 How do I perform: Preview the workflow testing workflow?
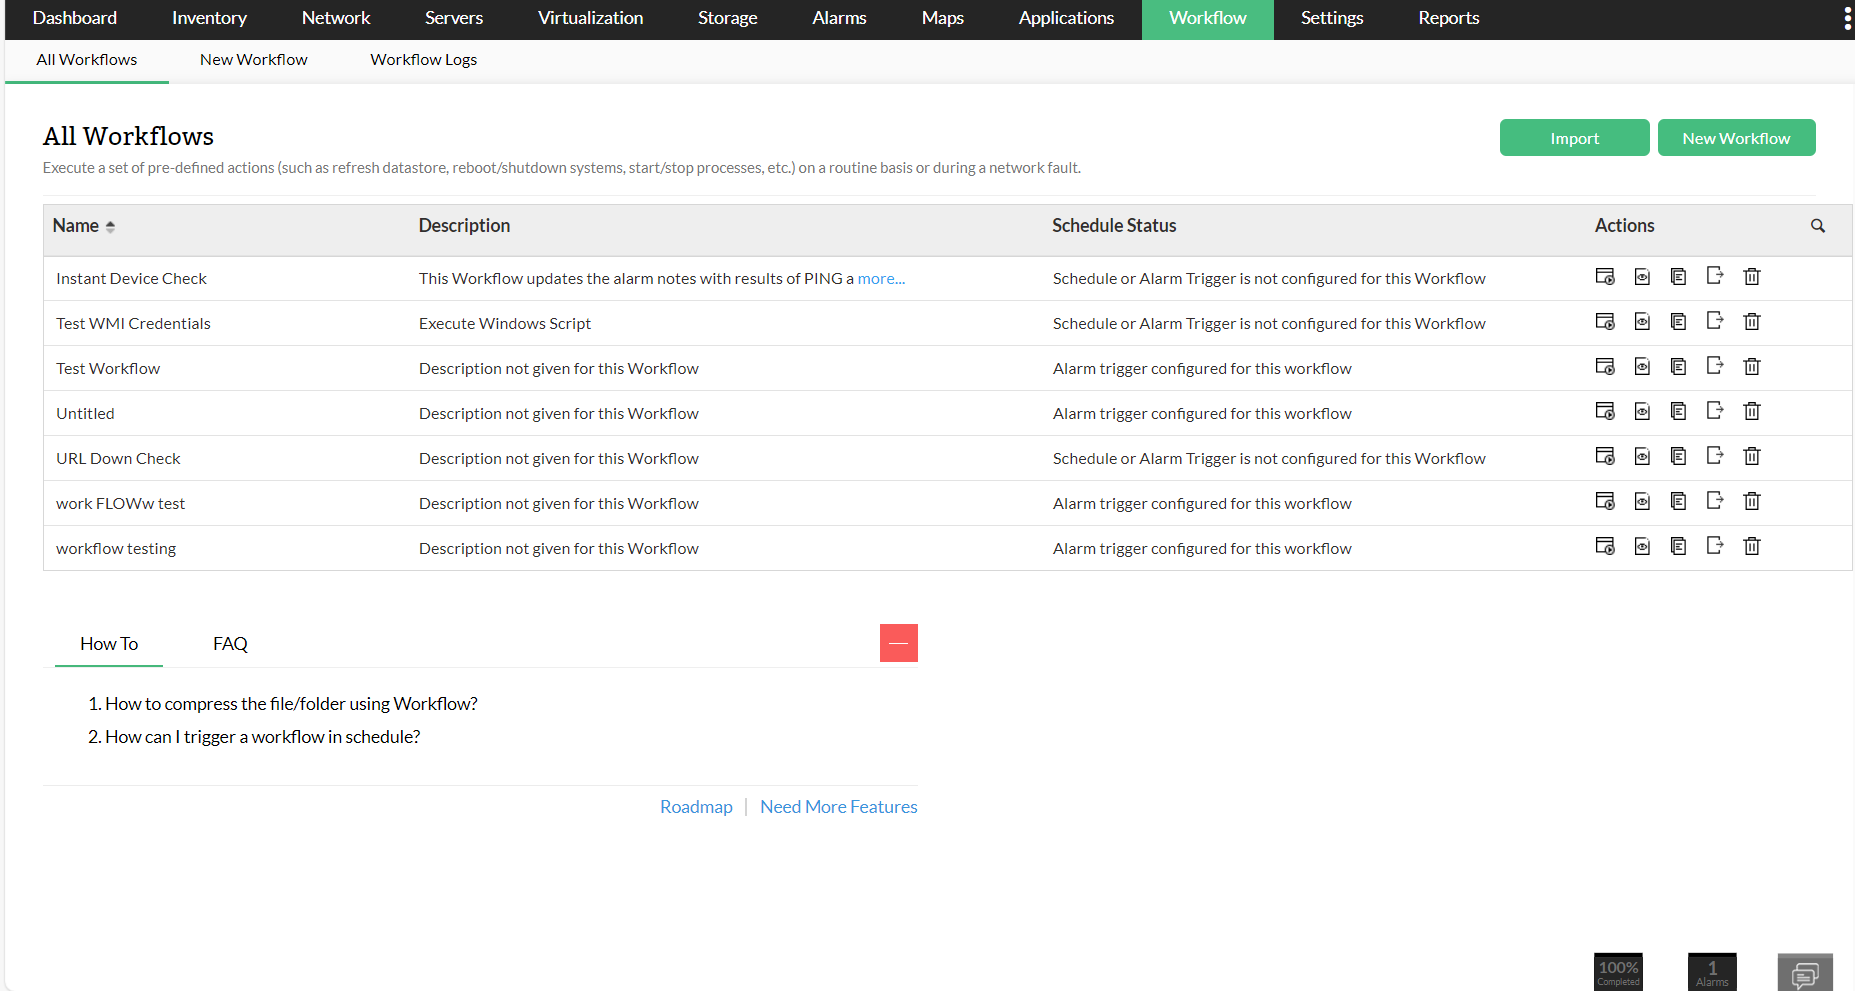click(x=1642, y=546)
